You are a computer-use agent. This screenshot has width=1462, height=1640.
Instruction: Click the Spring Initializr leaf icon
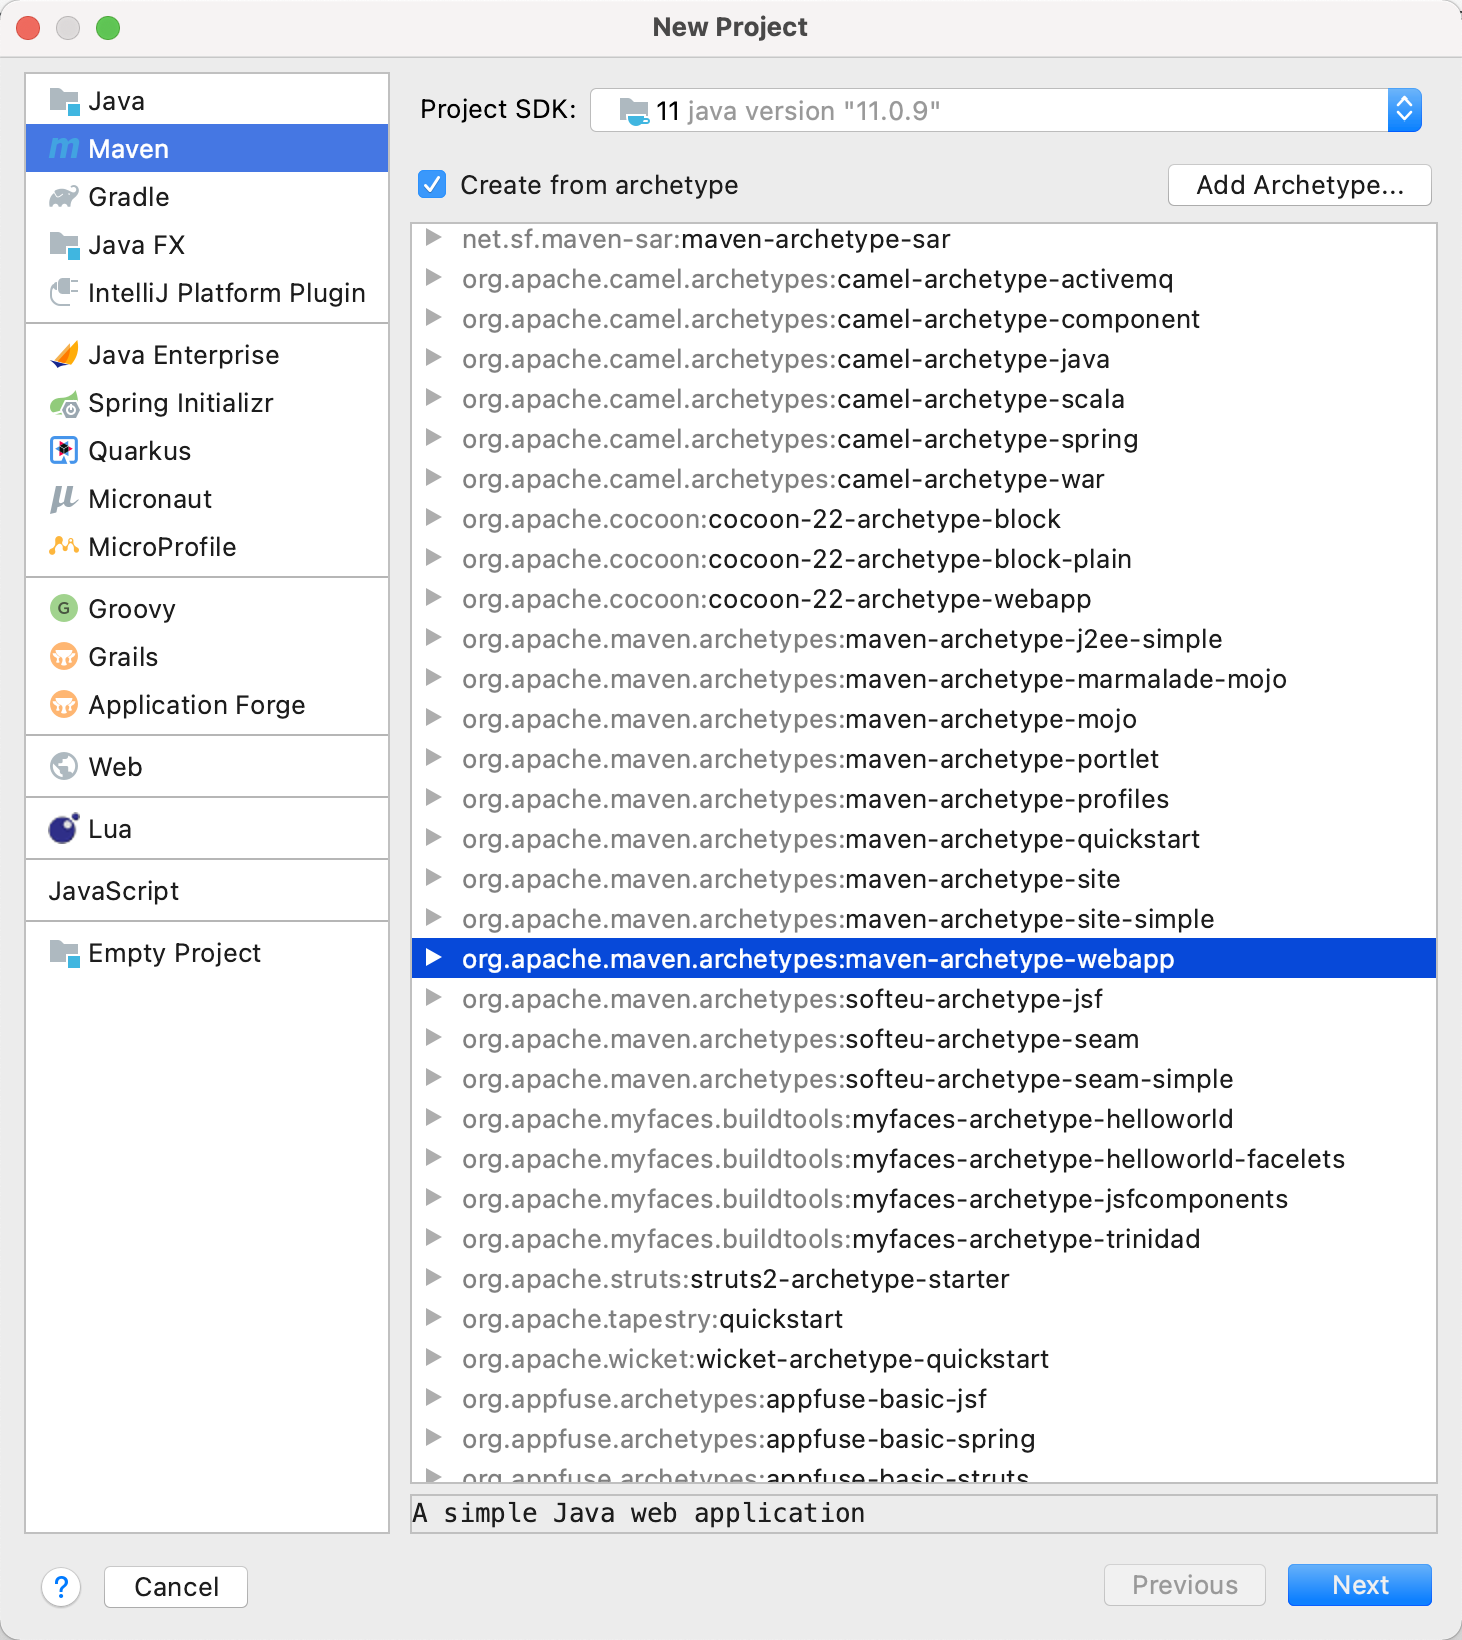64,404
